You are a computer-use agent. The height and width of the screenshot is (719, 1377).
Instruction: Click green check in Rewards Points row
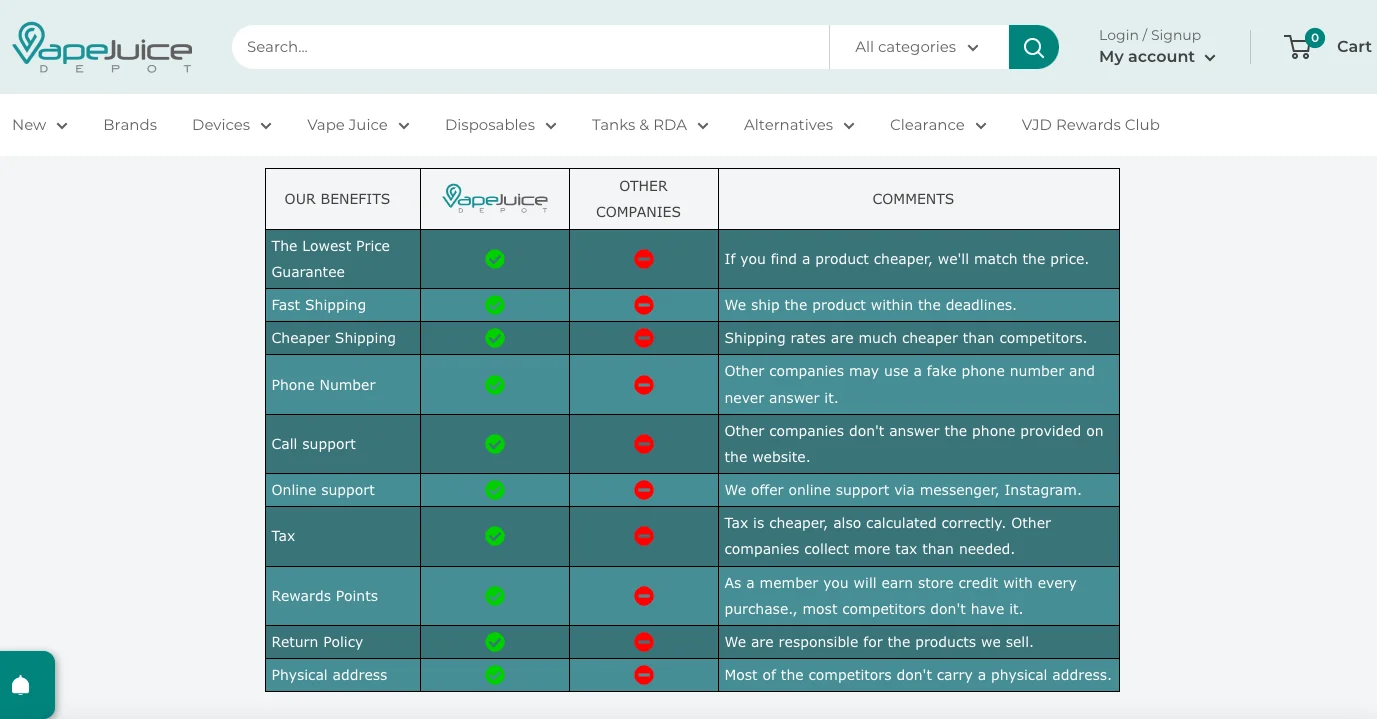click(x=495, y=596)
